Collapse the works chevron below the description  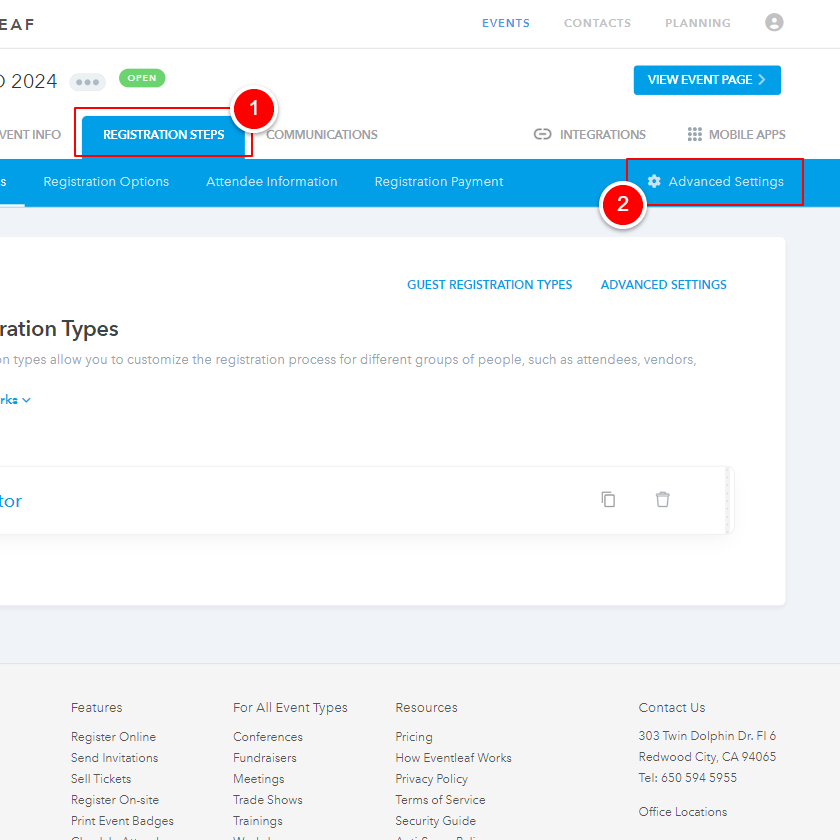click(x=26, y=399)
